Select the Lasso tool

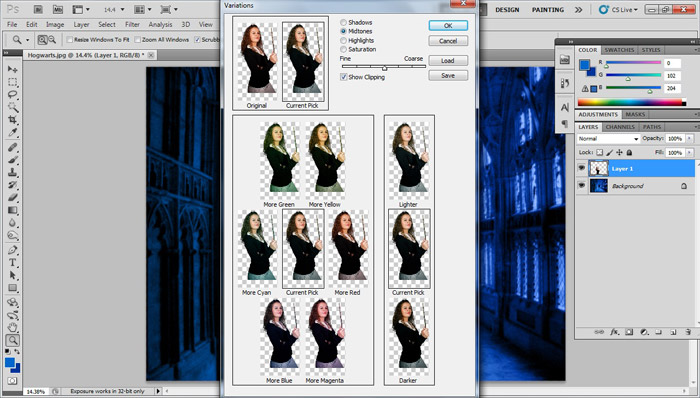pyautogui.click(x=12, y=95)
